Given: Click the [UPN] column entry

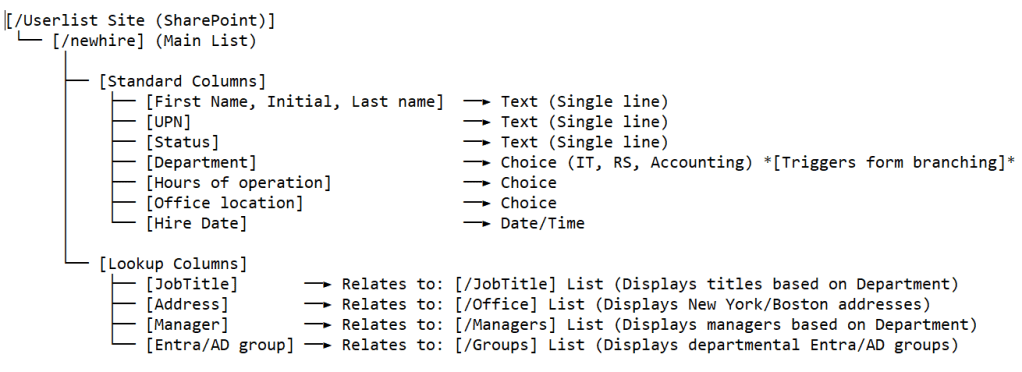Looking at the screenshot, I should point(168,122).
